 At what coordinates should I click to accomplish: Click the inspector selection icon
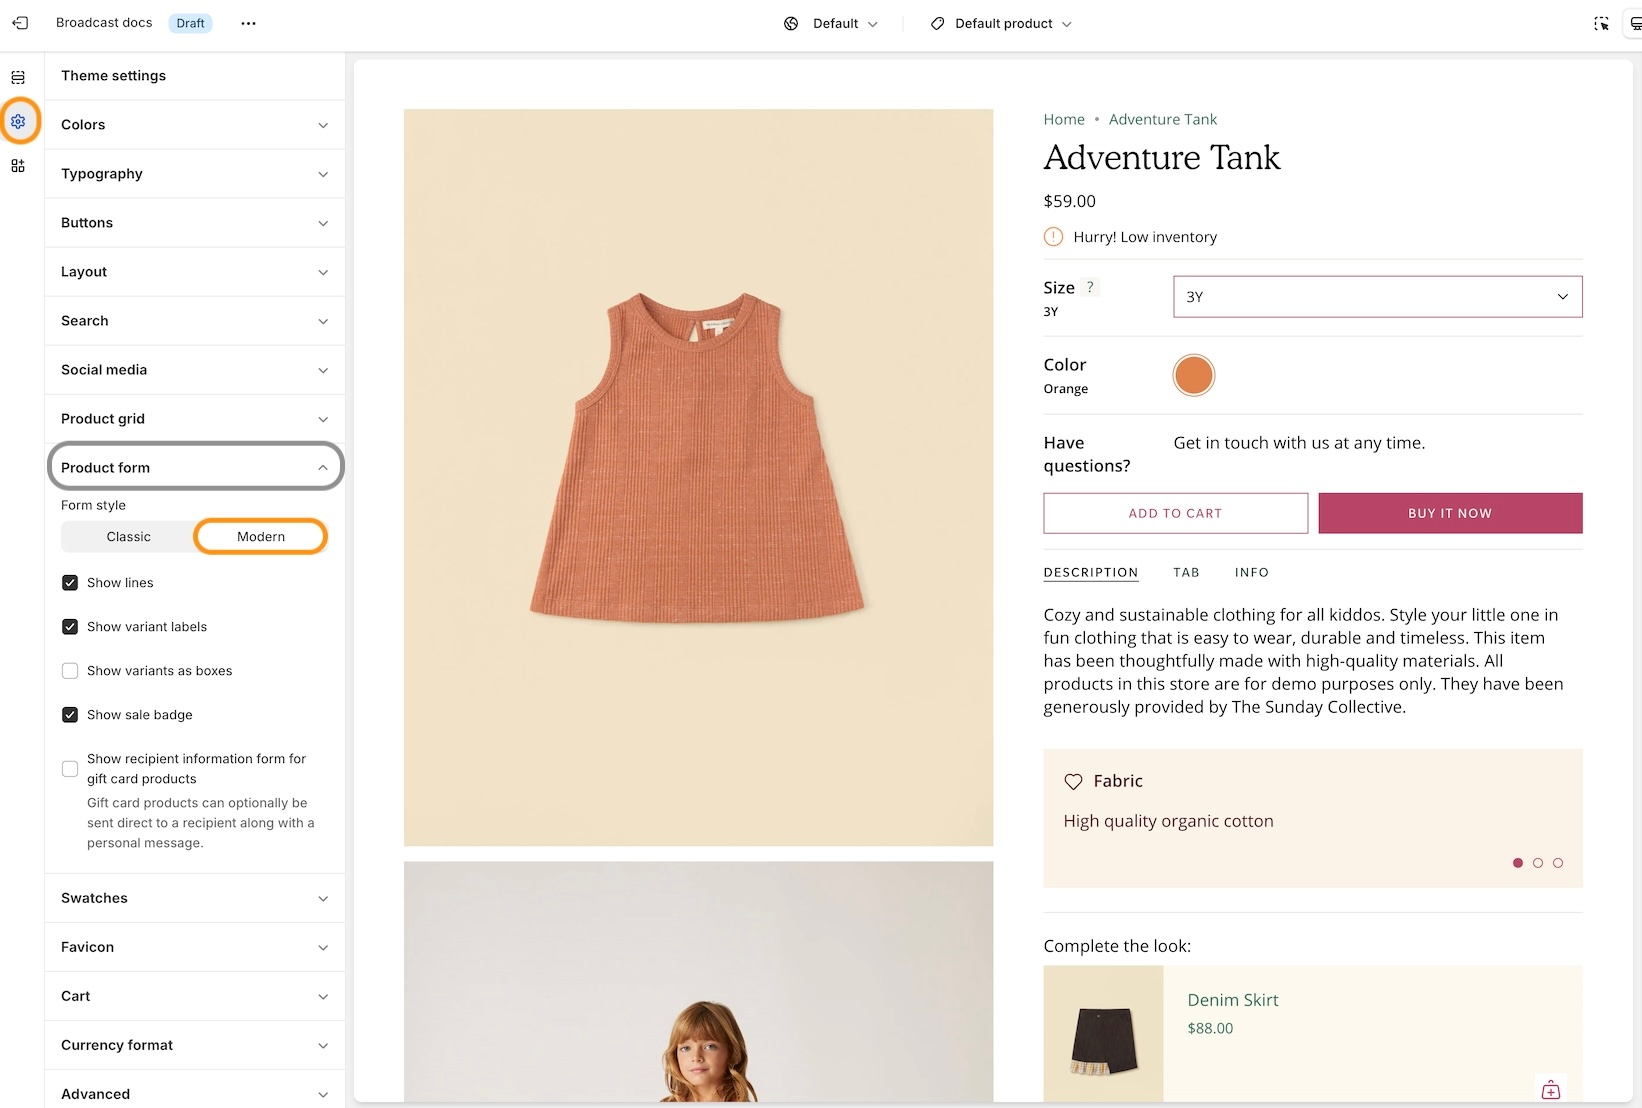tap(1600, 23)
